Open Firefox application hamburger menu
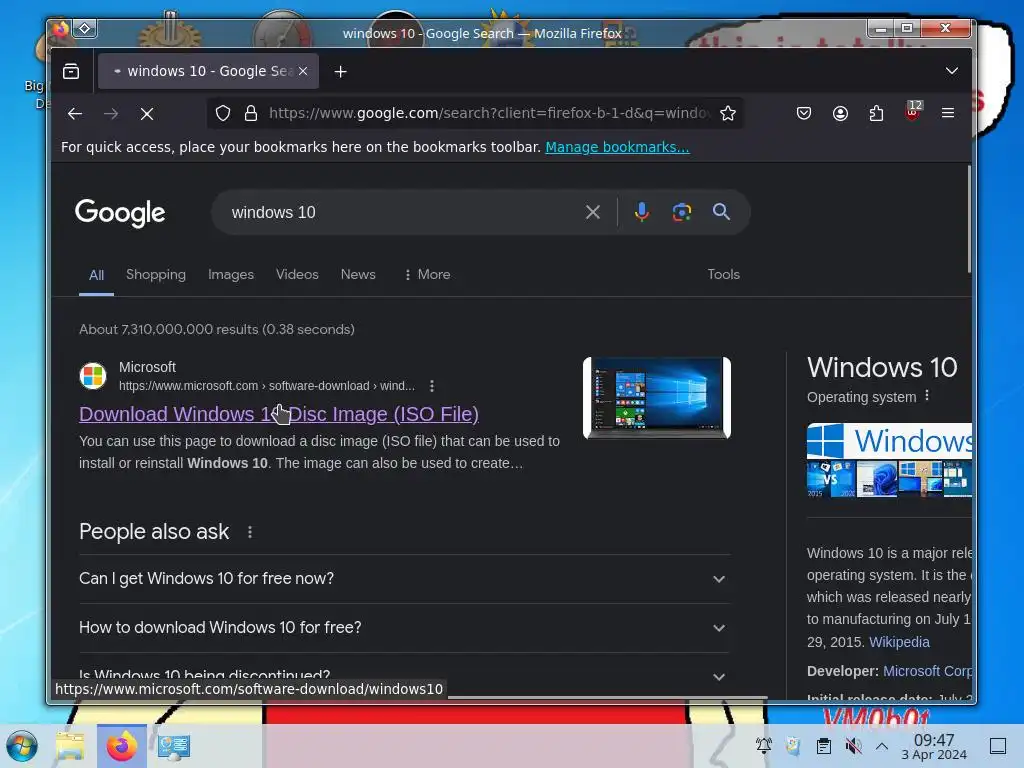 tap(948, 113)
